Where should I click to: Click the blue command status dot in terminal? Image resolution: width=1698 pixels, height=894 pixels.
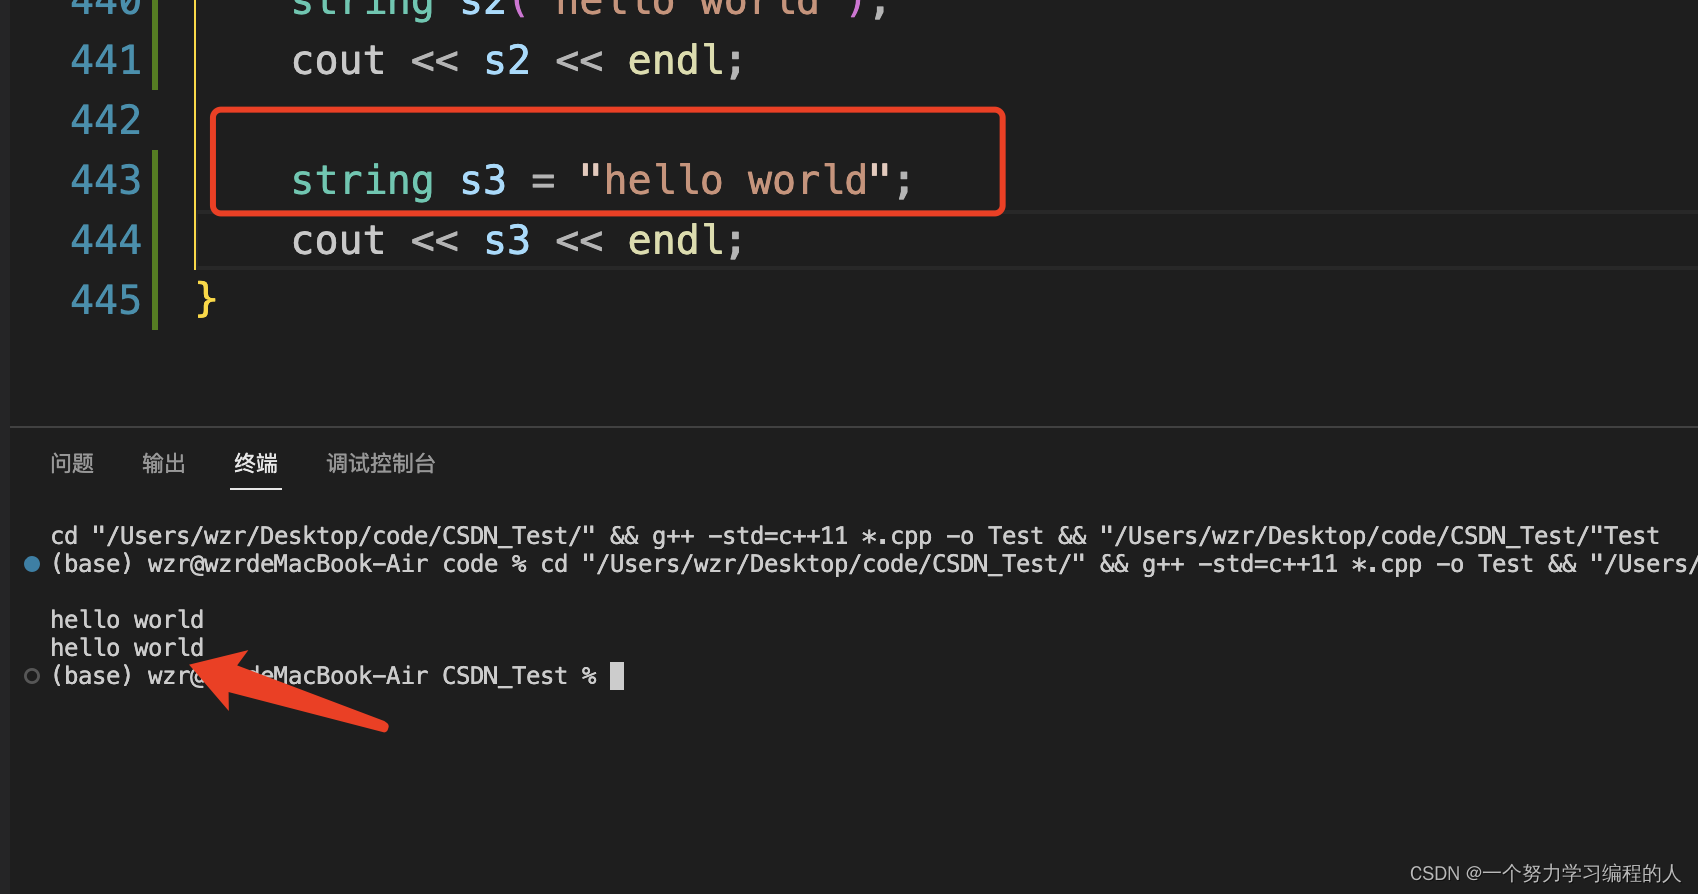[x=32, y=564]
